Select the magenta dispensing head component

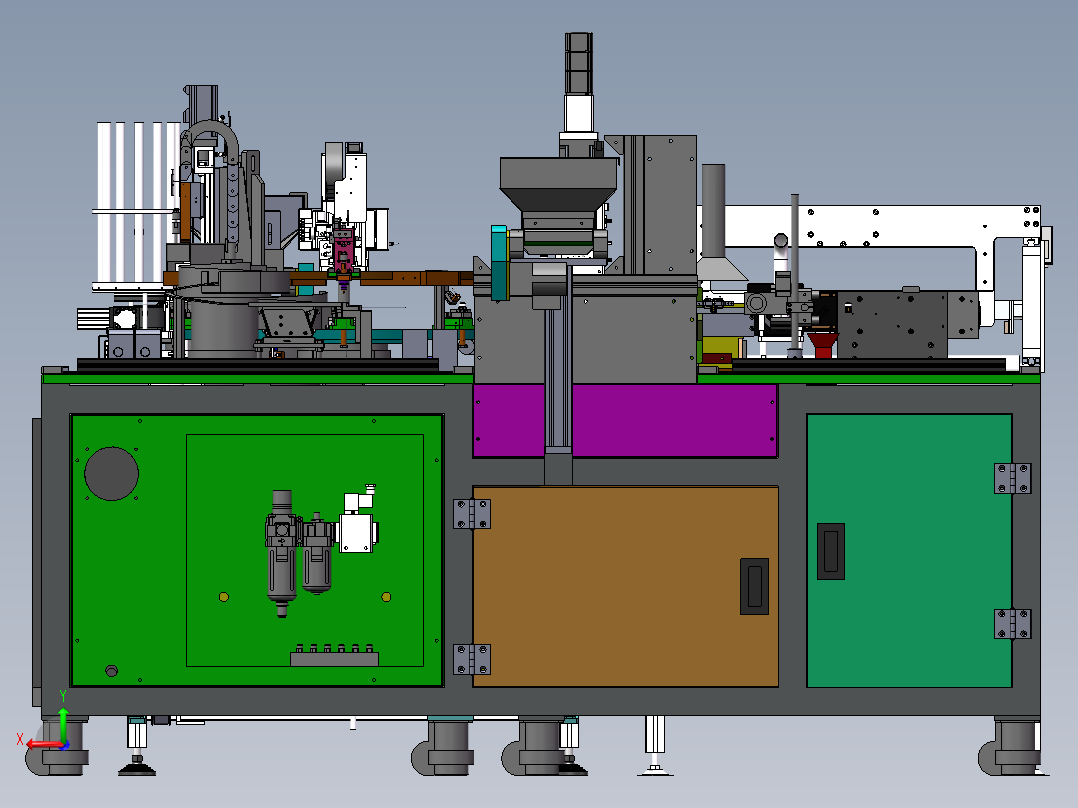(x=344, y=252)
